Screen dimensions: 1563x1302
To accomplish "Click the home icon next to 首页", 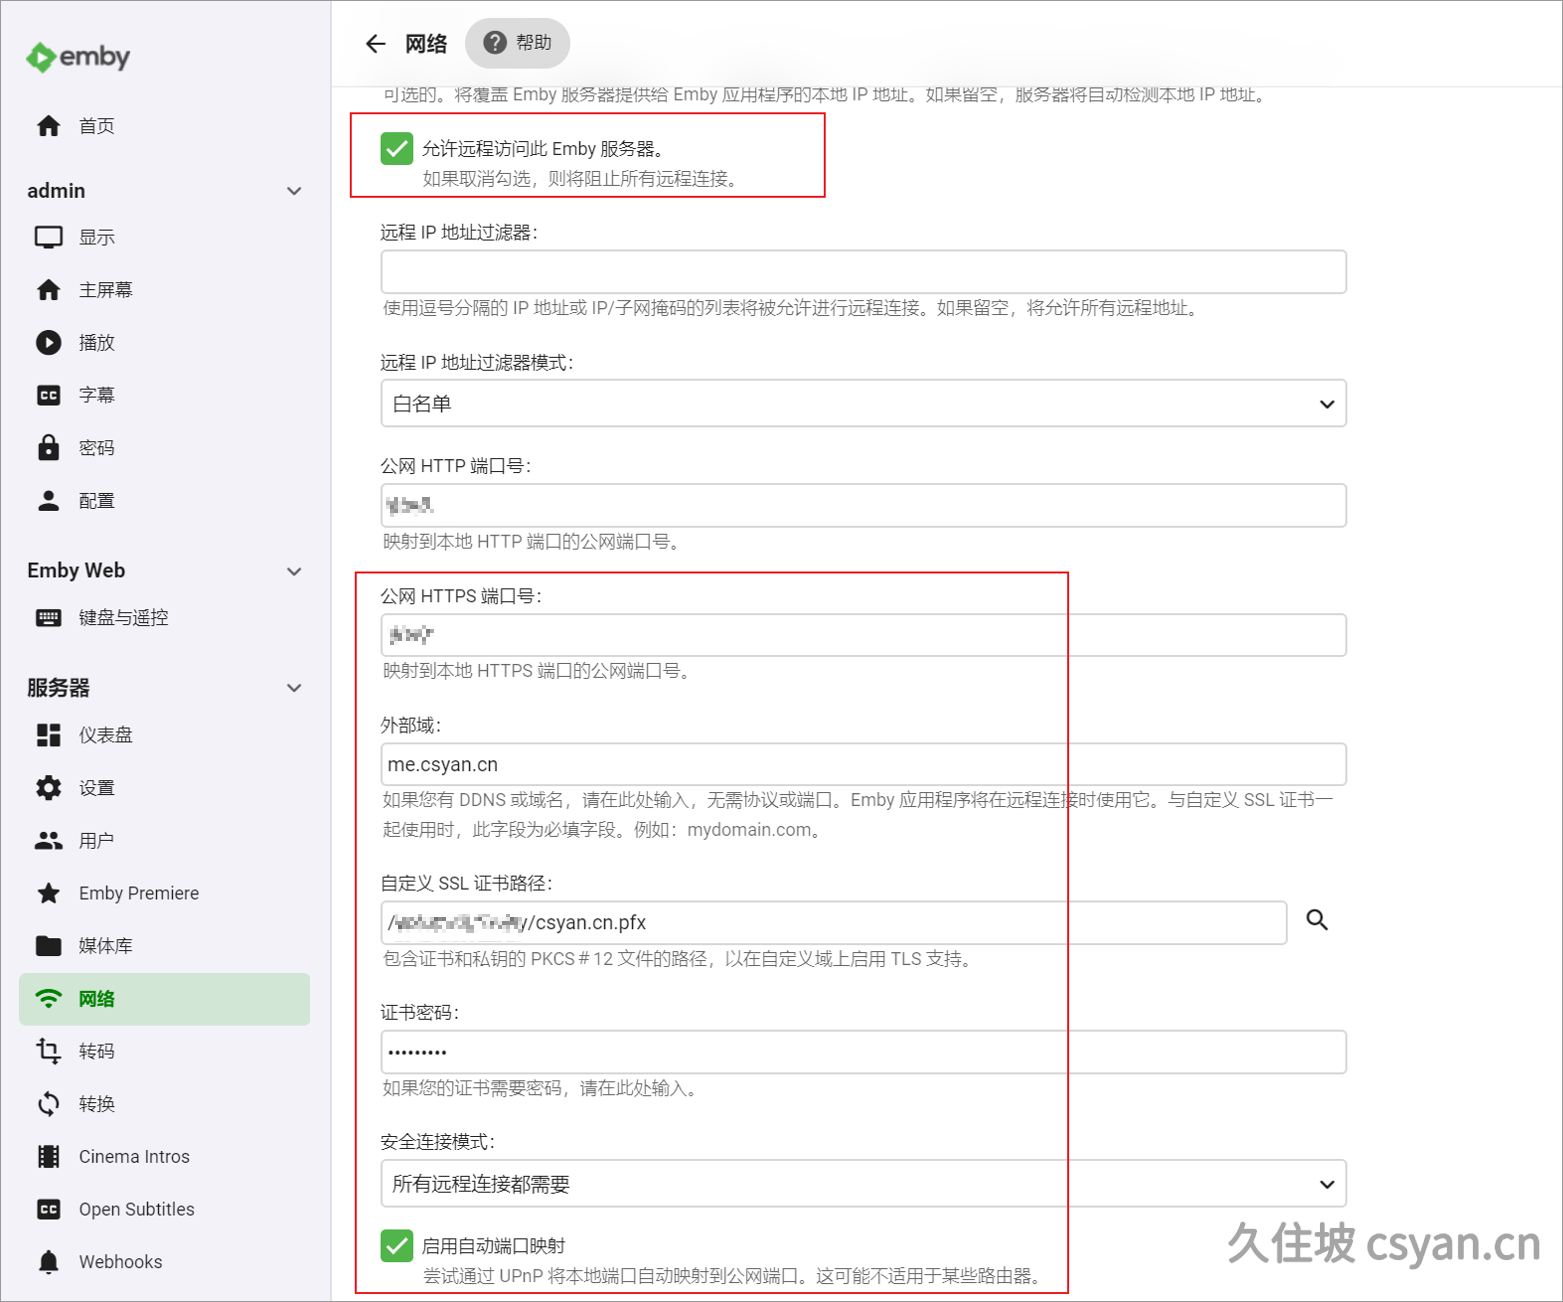I will [x=48, y=126].
